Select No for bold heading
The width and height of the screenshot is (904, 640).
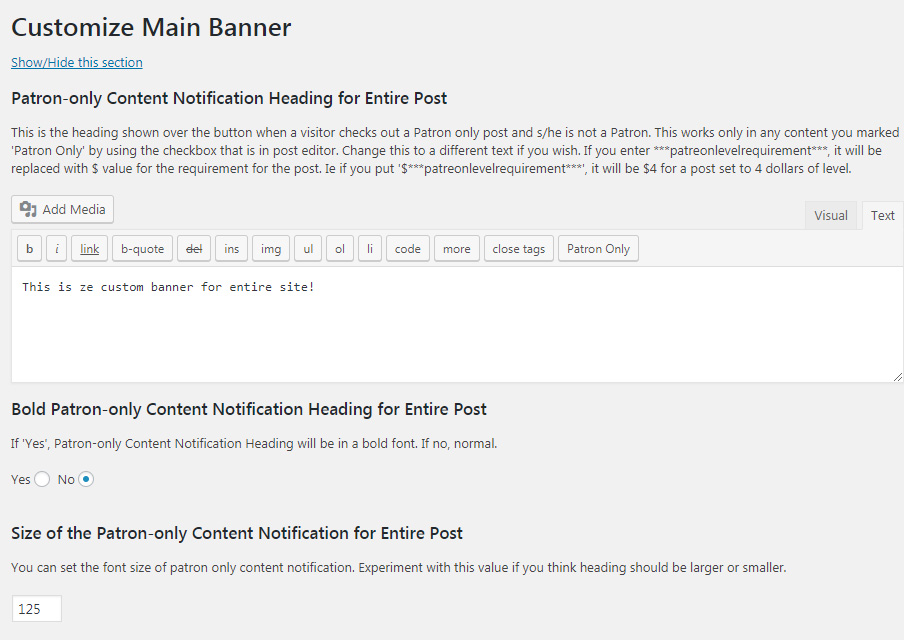(86, 479)
